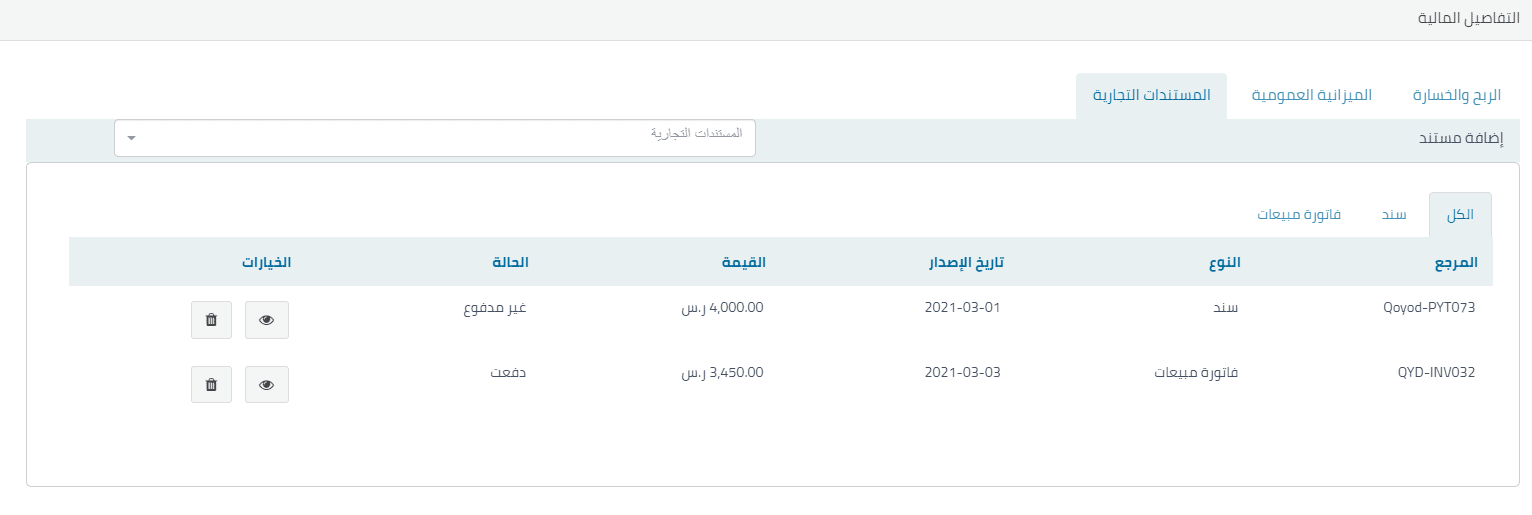Click the غير مدفوع status cell

tap(494, 307)
